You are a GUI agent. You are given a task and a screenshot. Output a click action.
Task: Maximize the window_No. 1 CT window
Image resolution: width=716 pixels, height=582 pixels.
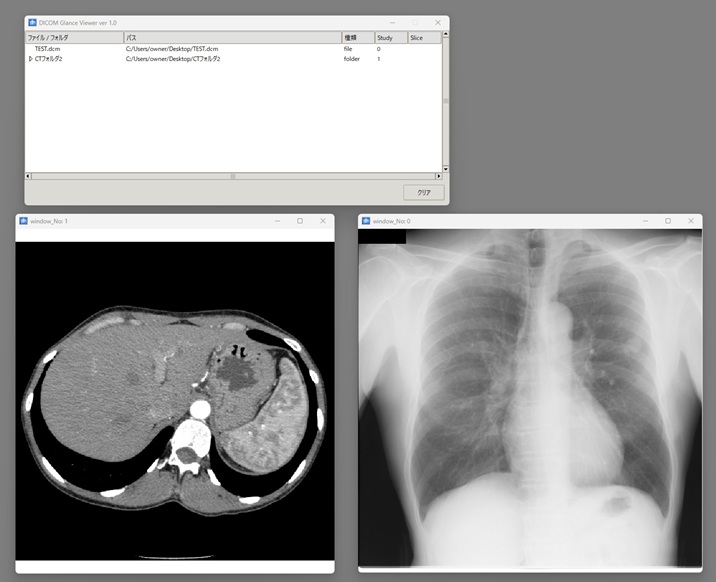299,221
